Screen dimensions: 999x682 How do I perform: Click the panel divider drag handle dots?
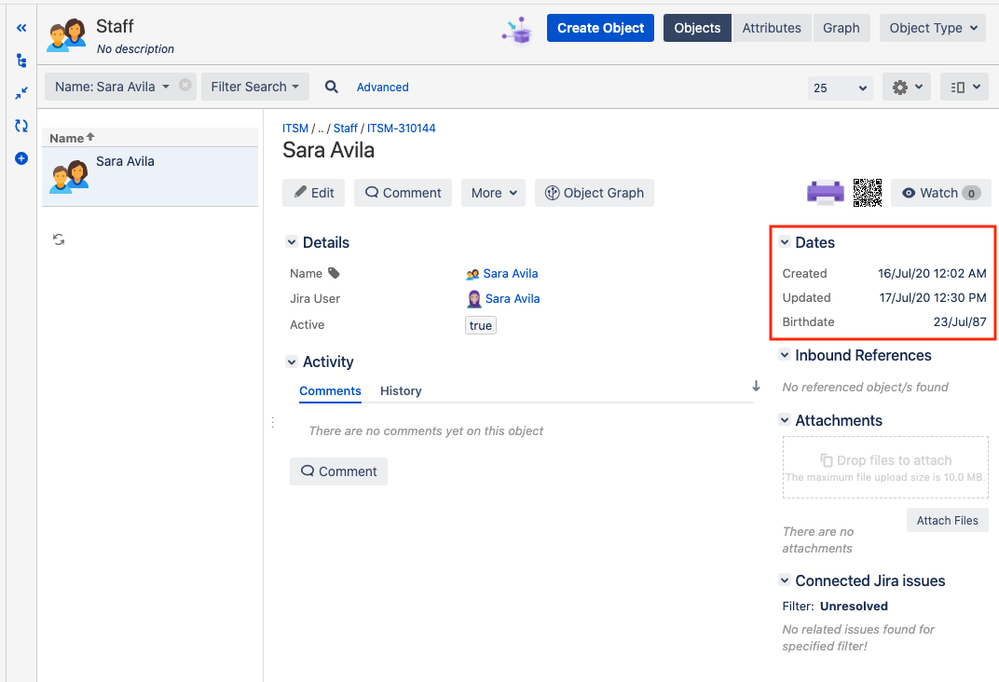point(273,422)
